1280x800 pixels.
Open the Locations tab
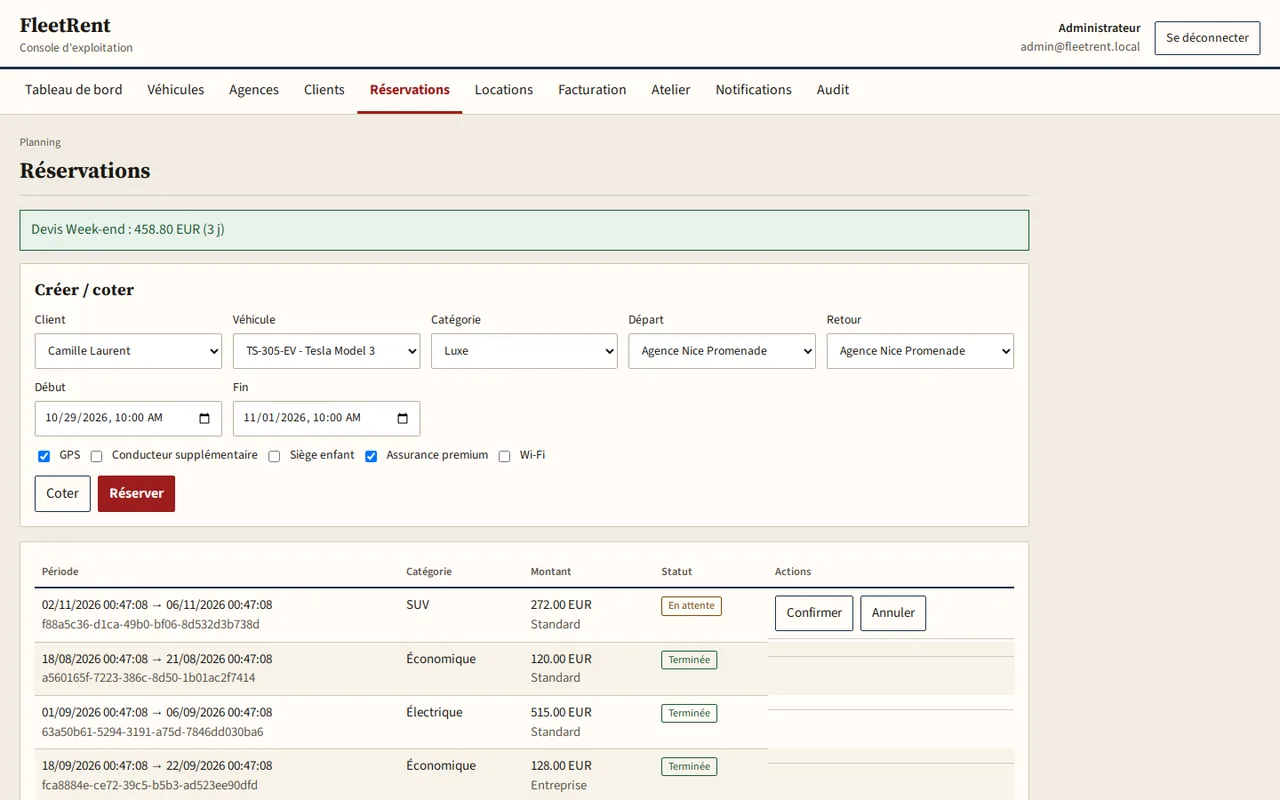504,90
